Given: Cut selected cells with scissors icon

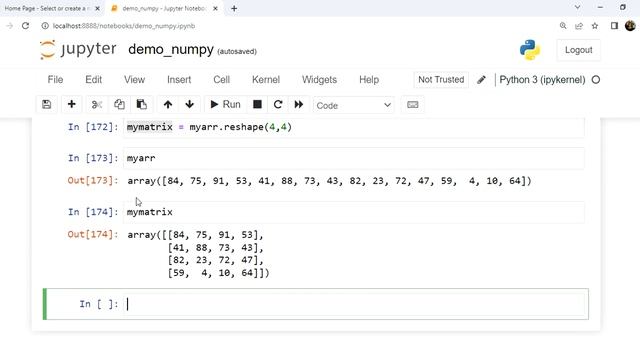Looking at the screenshot, I should 97,104.
